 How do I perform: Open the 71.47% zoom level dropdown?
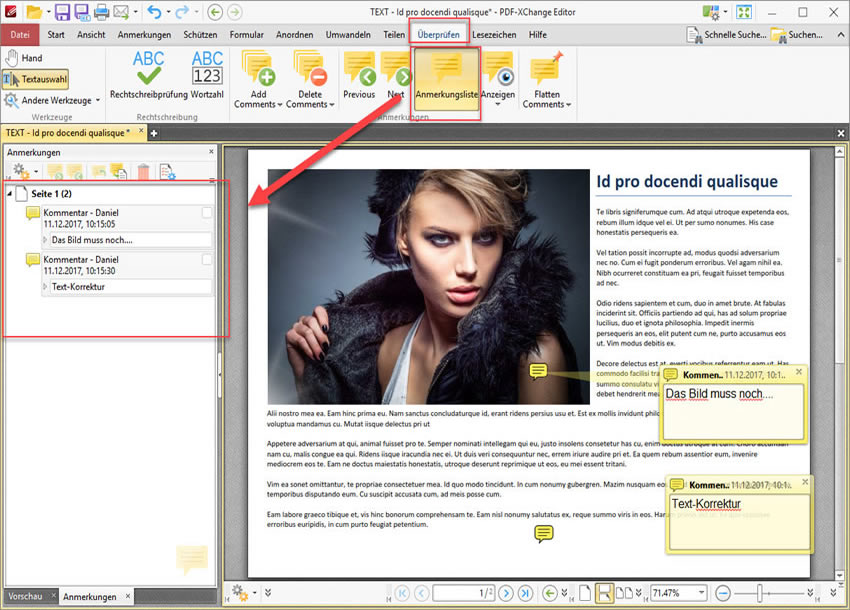coord(701,593)
